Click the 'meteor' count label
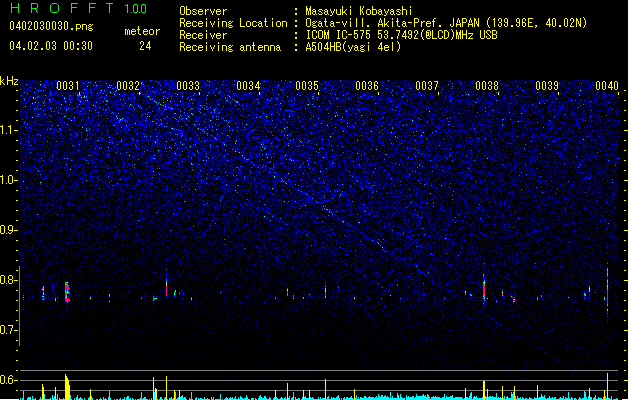The height and width of the screenshot is (400, 629). click(142, 31)
